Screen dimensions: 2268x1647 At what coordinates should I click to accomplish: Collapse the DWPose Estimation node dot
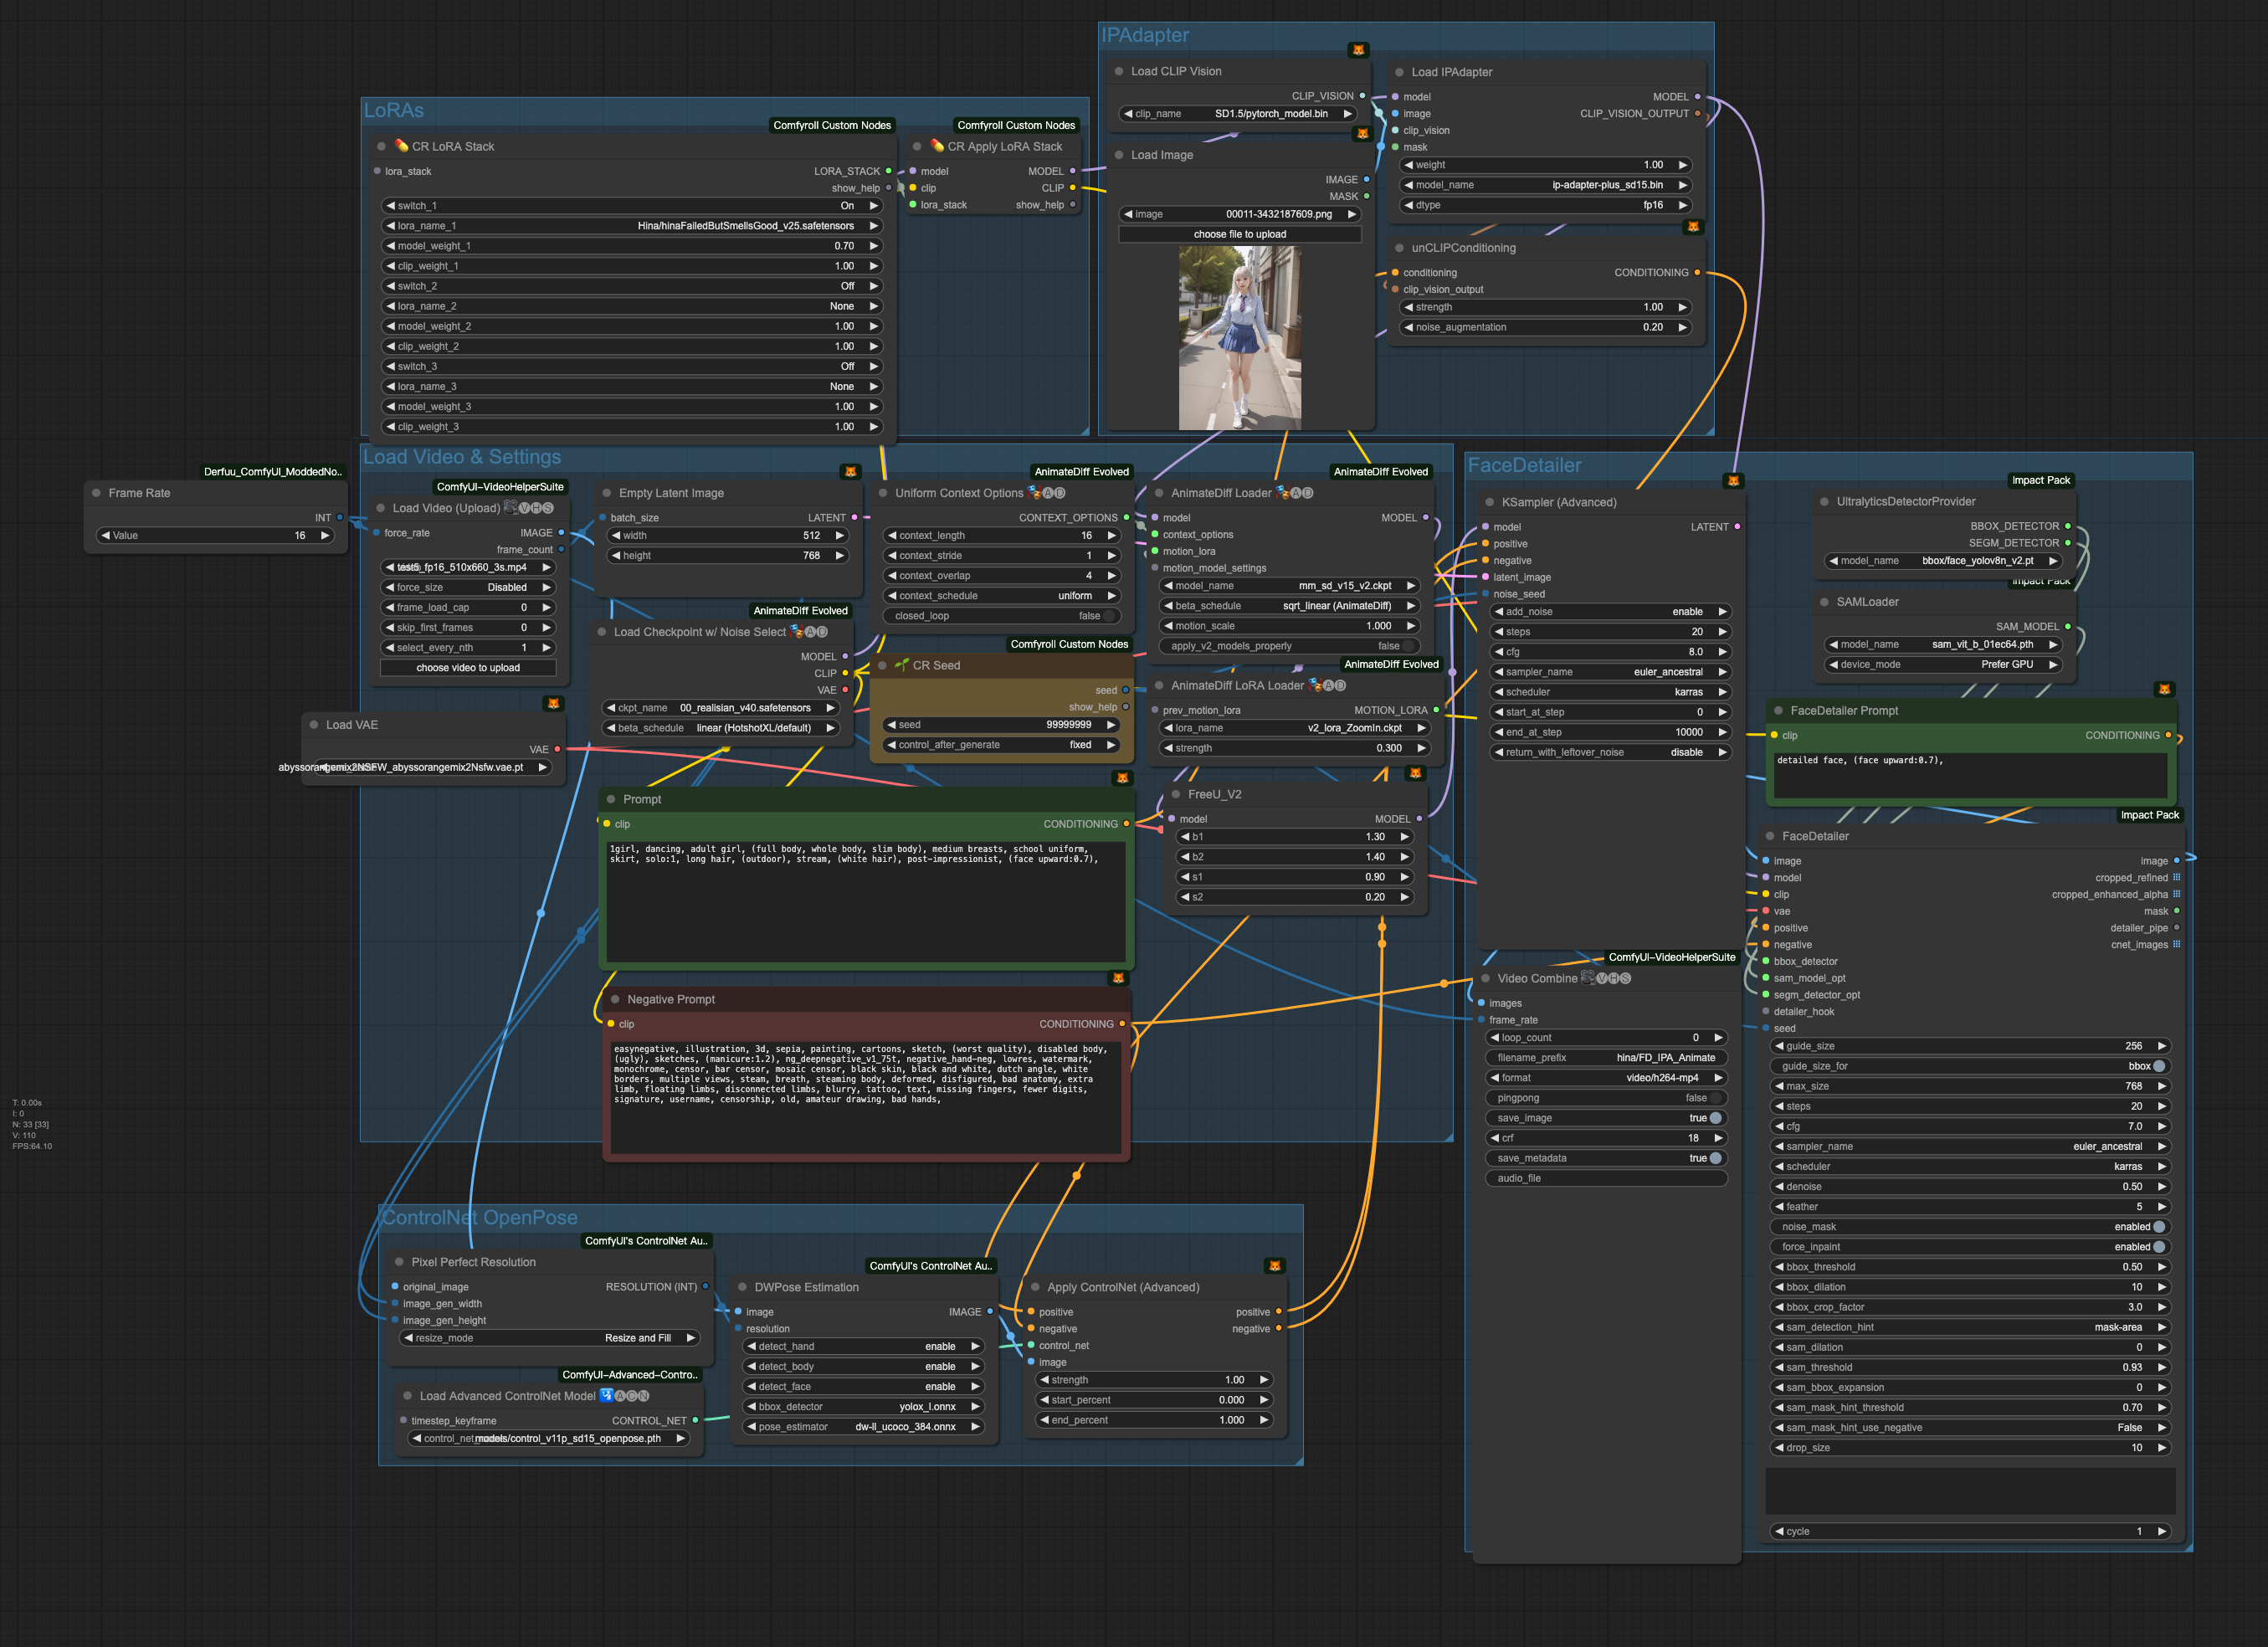click(742, 1287)
